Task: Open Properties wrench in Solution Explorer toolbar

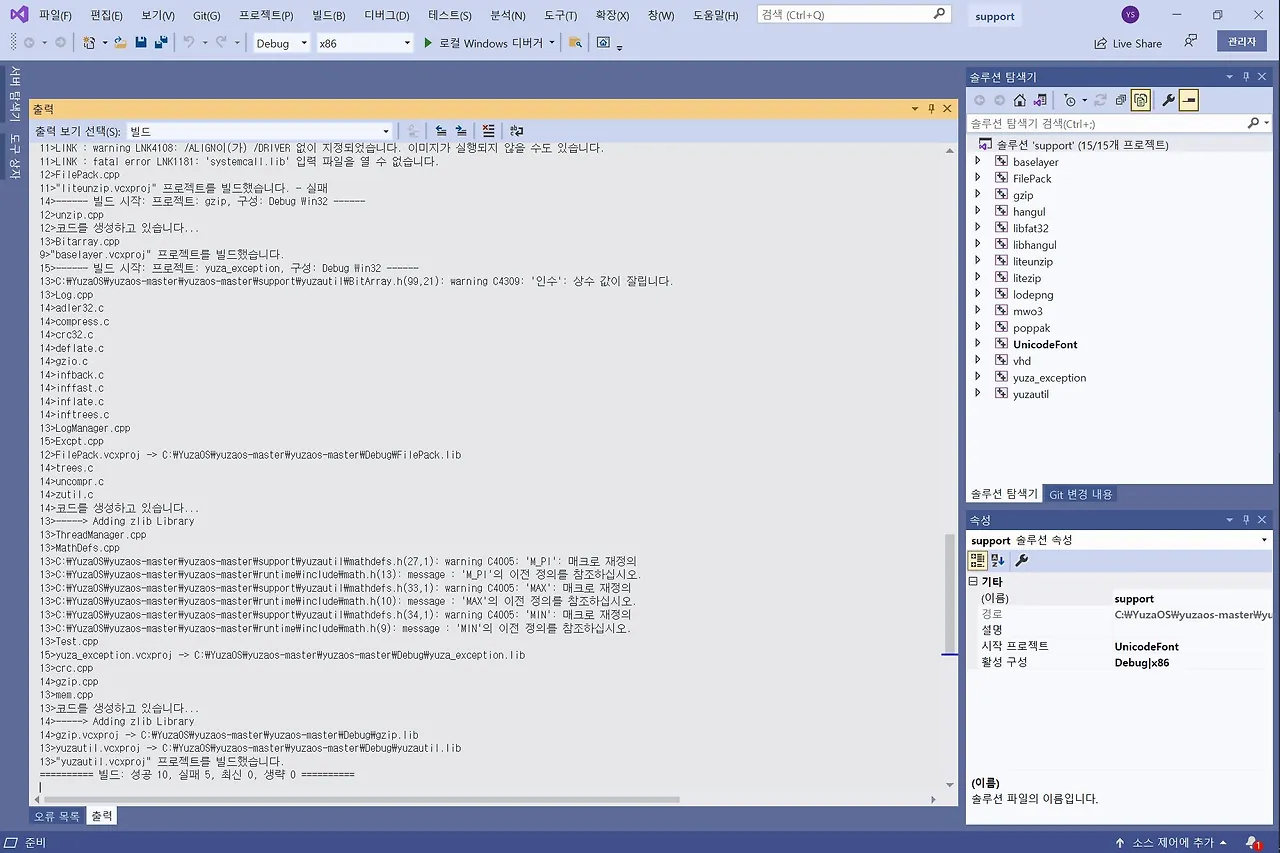Action: point(1167,100)
